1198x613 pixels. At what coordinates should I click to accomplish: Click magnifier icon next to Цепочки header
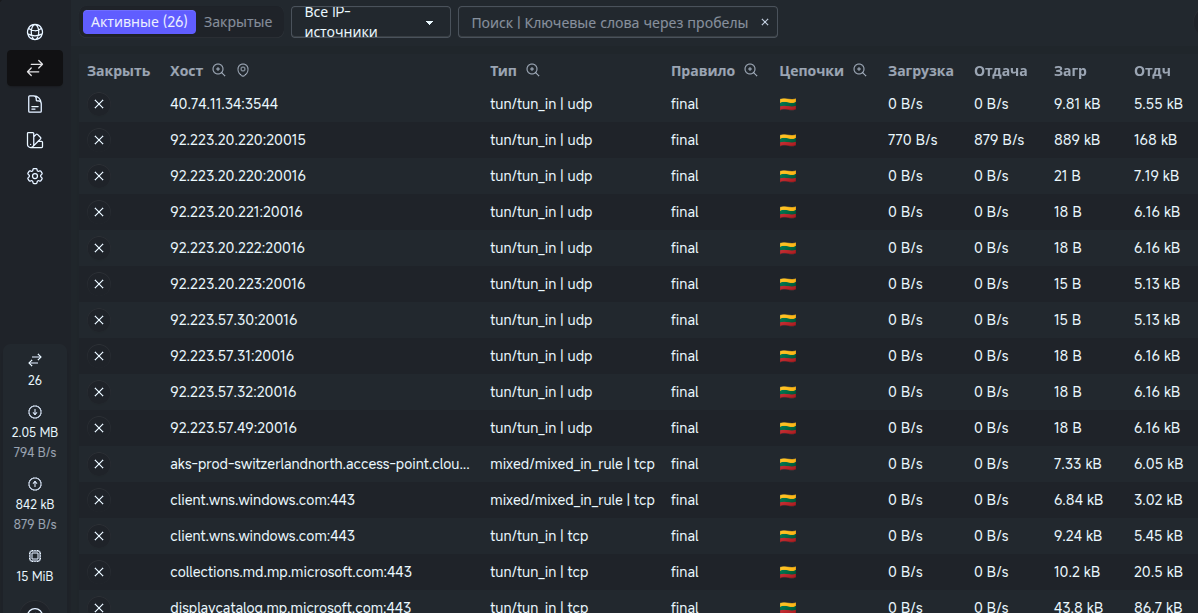[860, 70]
